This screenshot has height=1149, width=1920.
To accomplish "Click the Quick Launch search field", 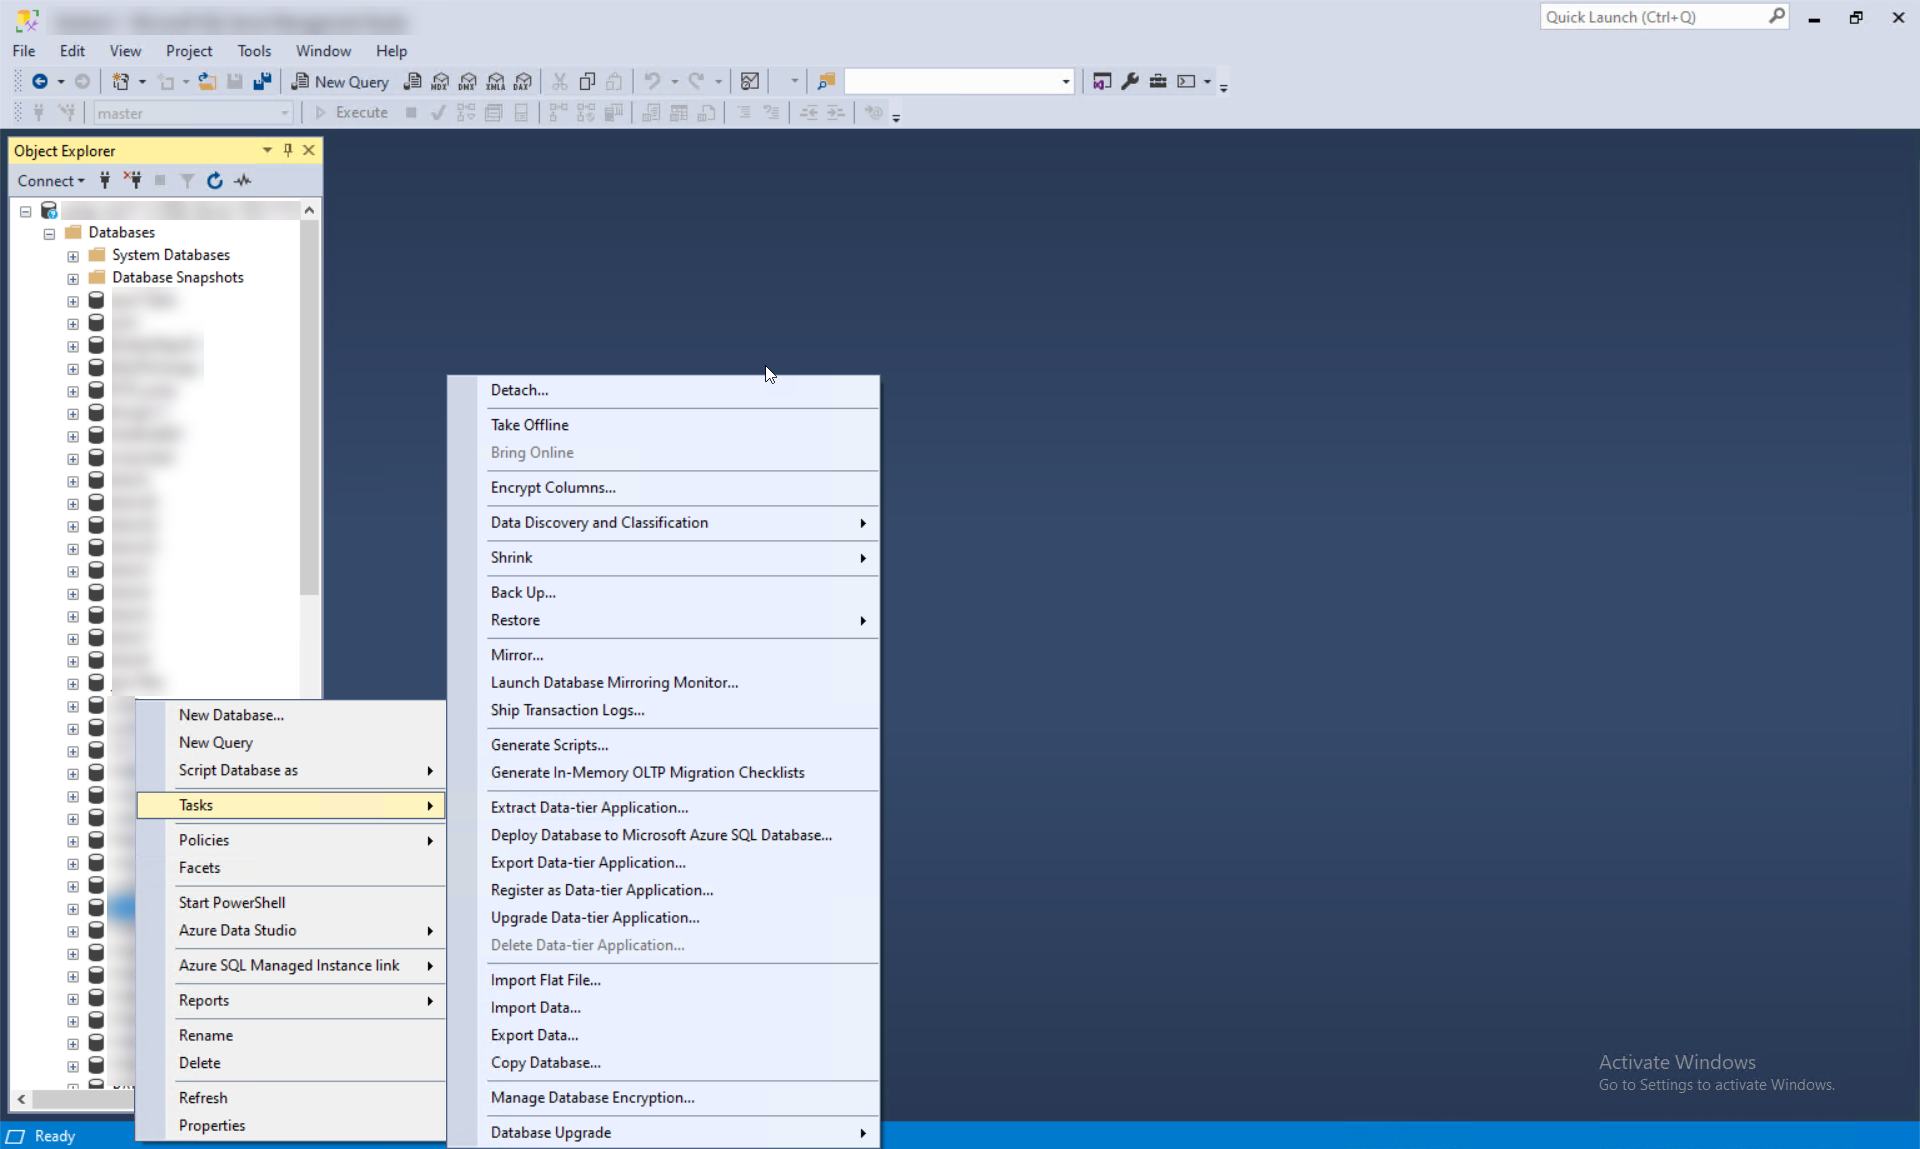I will click(1653, 17).
